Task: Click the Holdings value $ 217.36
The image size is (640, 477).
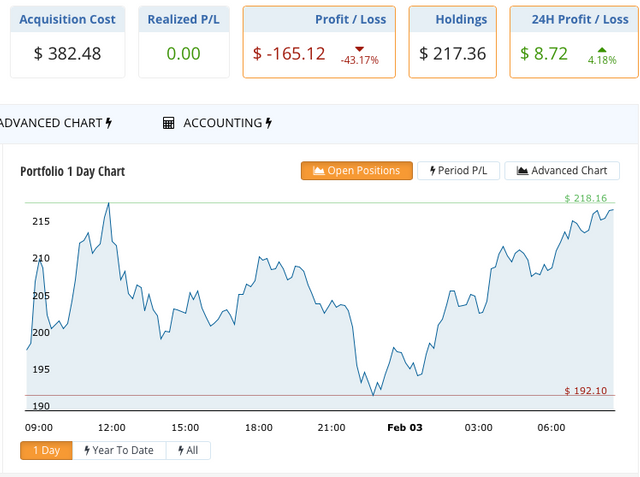Action: [x=452, y=53]
